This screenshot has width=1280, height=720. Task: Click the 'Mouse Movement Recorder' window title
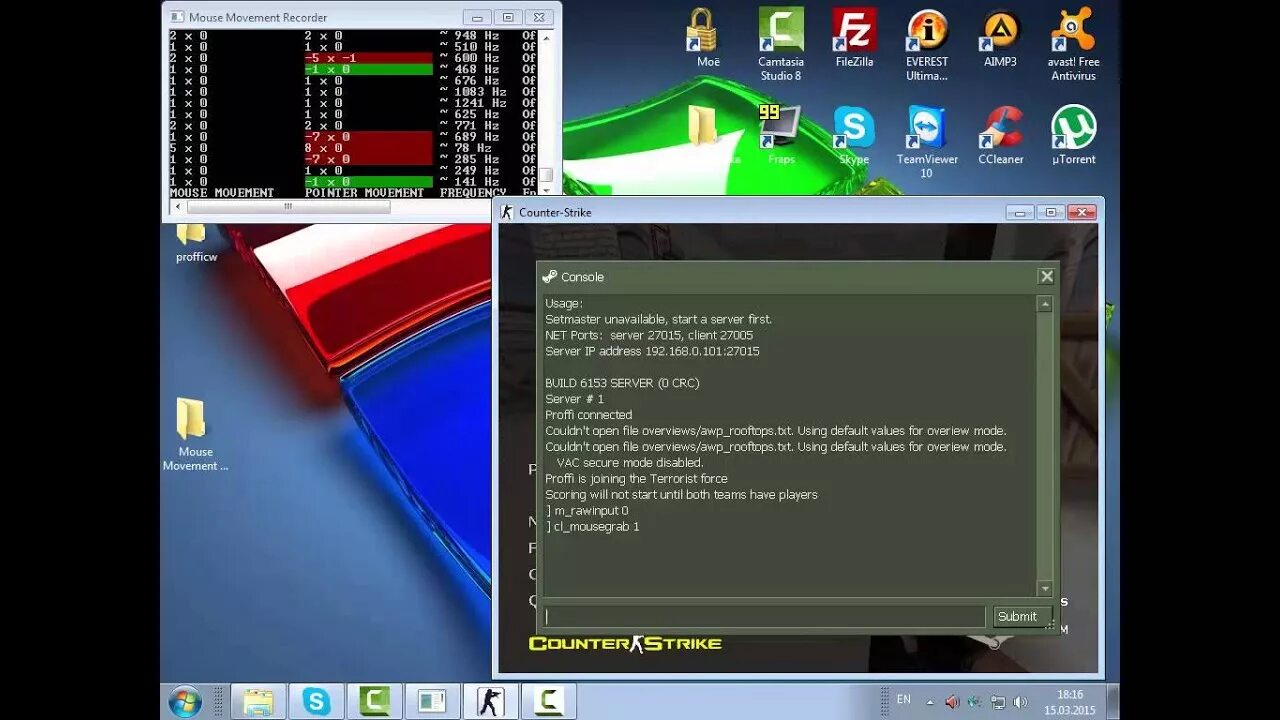[x=258, y=17]
